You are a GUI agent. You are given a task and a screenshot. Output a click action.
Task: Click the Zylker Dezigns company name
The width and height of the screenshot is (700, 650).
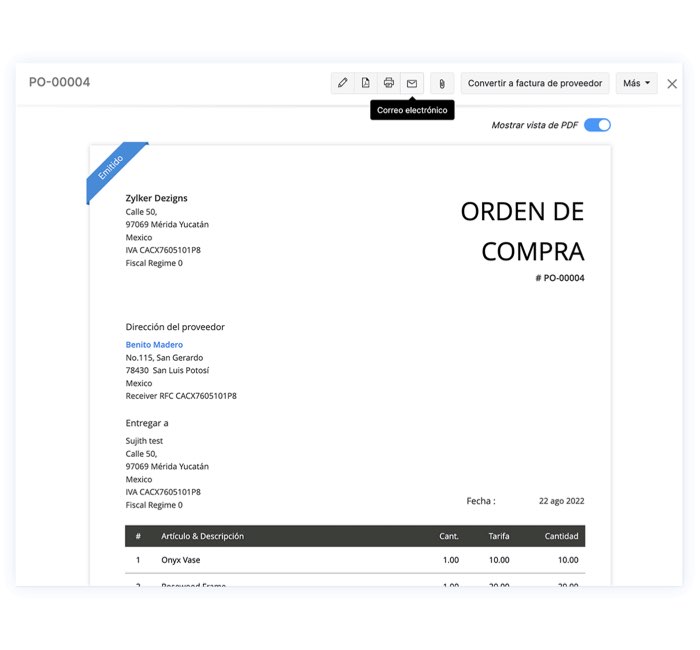[x=156, y=198]
